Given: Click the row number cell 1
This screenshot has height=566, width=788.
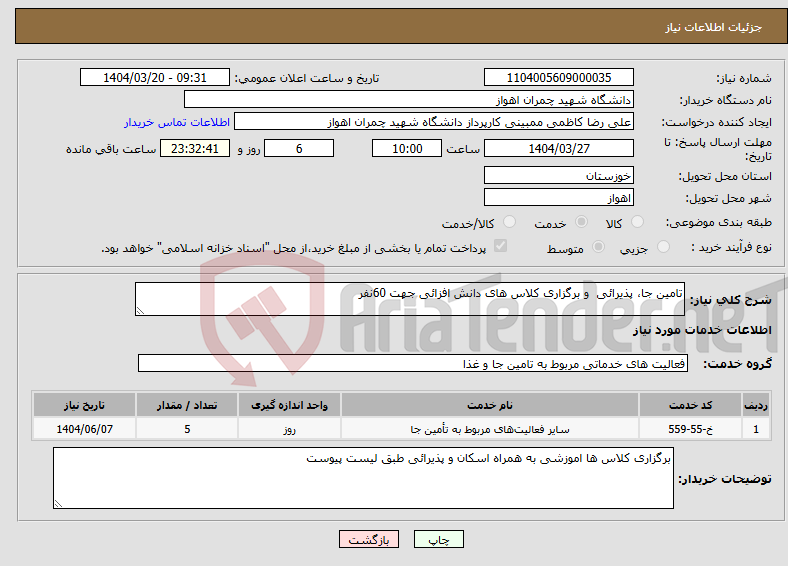Looking at the screenshot, I should [x=756, y=429].
